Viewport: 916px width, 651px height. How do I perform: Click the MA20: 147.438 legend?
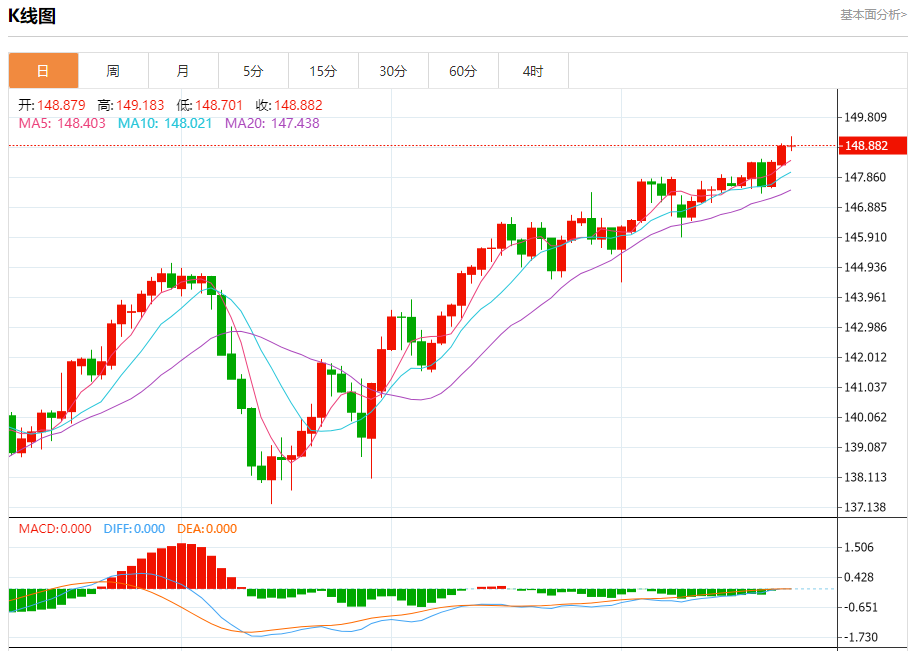(x=272, y=123)
